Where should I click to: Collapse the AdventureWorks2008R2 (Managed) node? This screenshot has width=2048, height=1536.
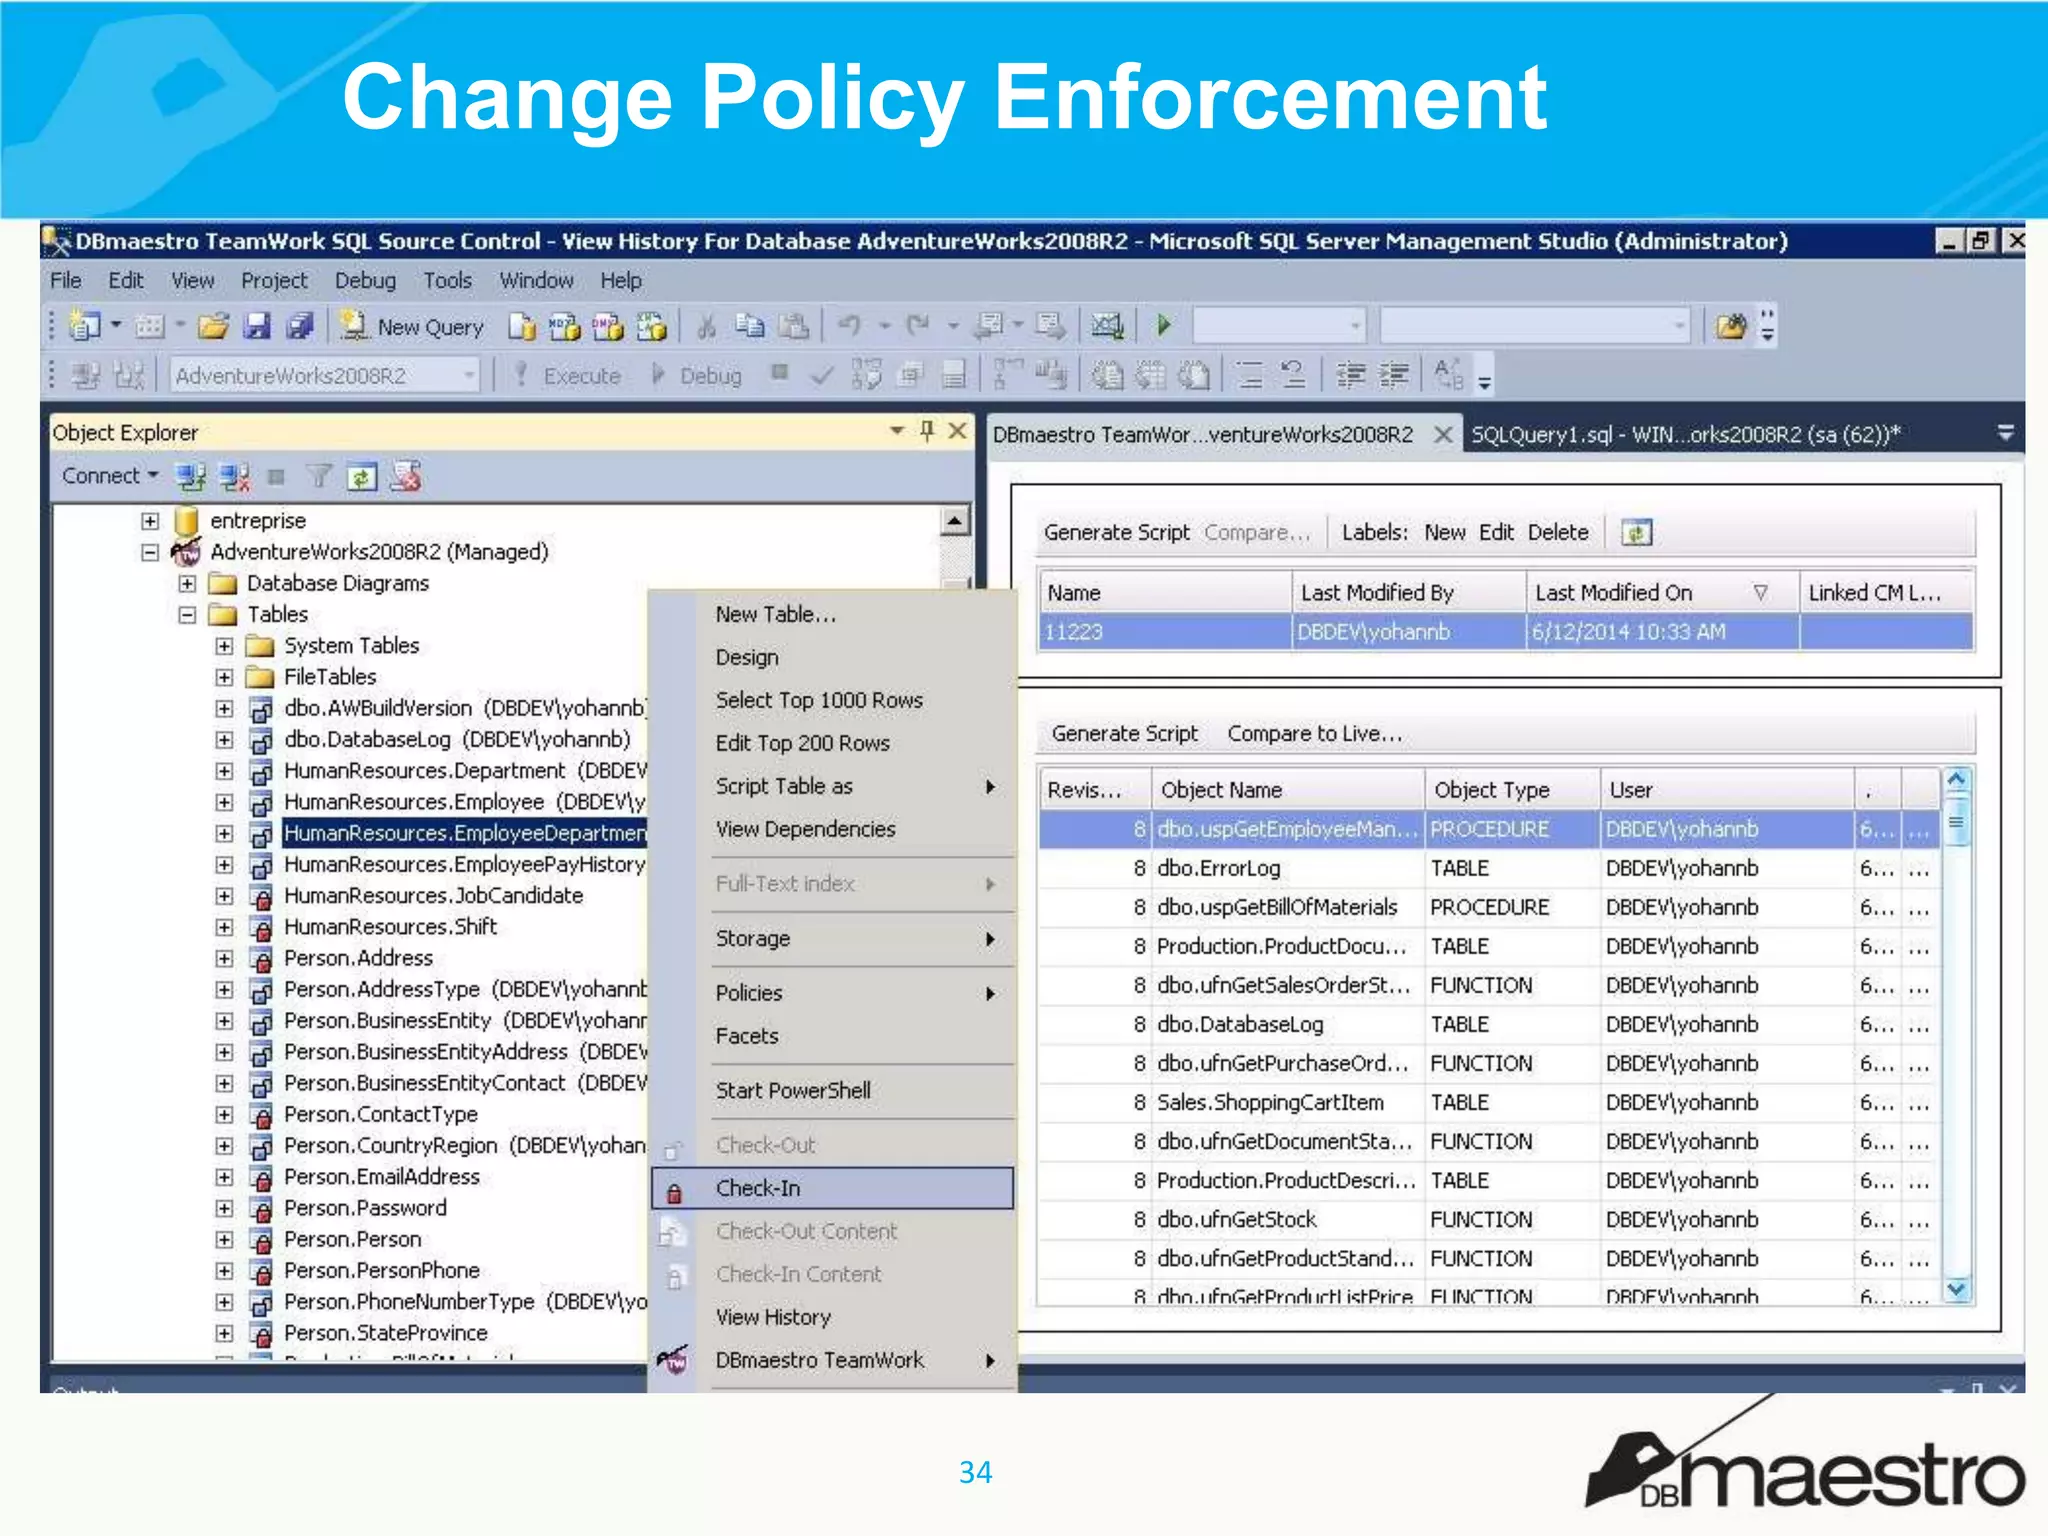point(150,552)
